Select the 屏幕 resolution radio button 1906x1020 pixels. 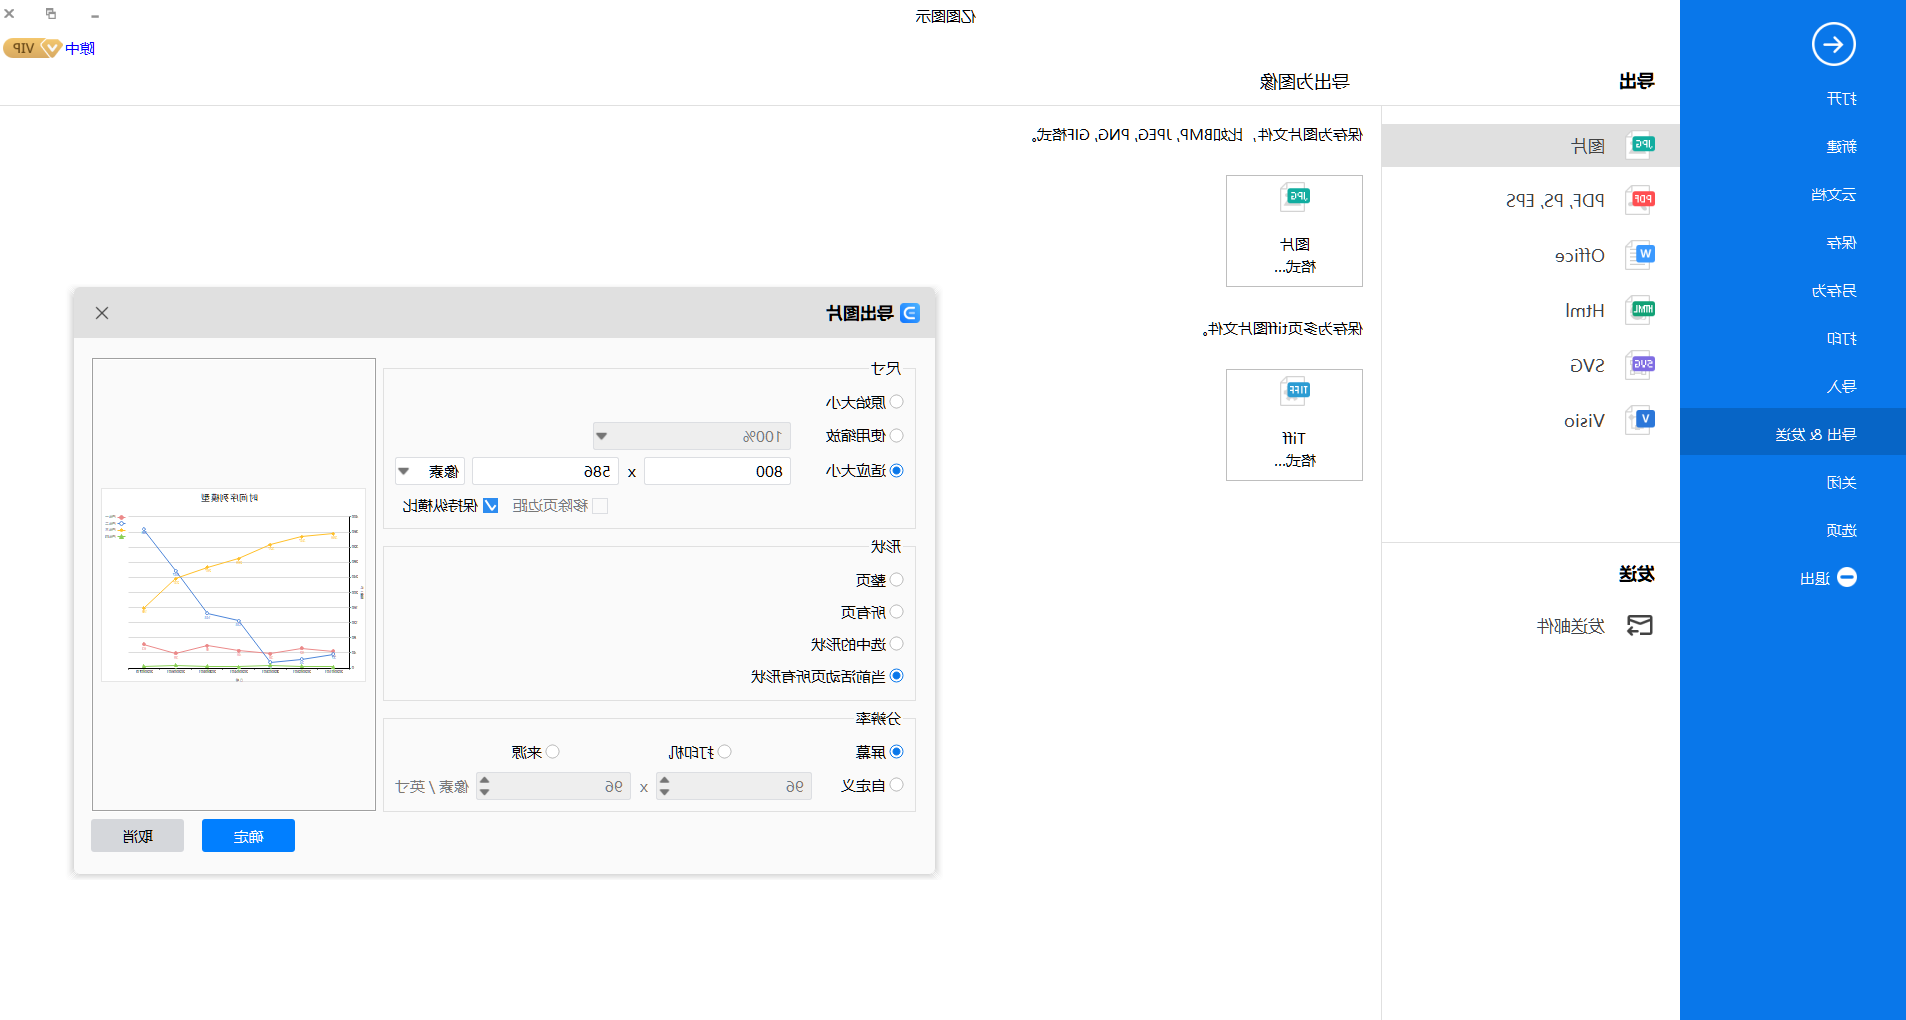896,752
